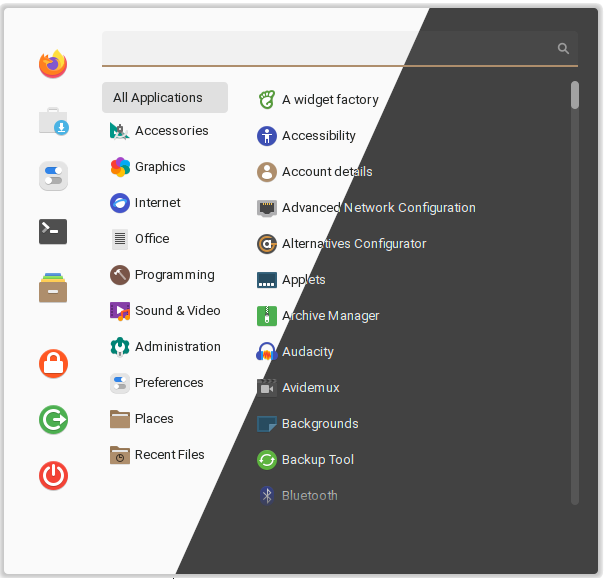
Task: Click the Accessories category icon
Action: tap(120, 131)
